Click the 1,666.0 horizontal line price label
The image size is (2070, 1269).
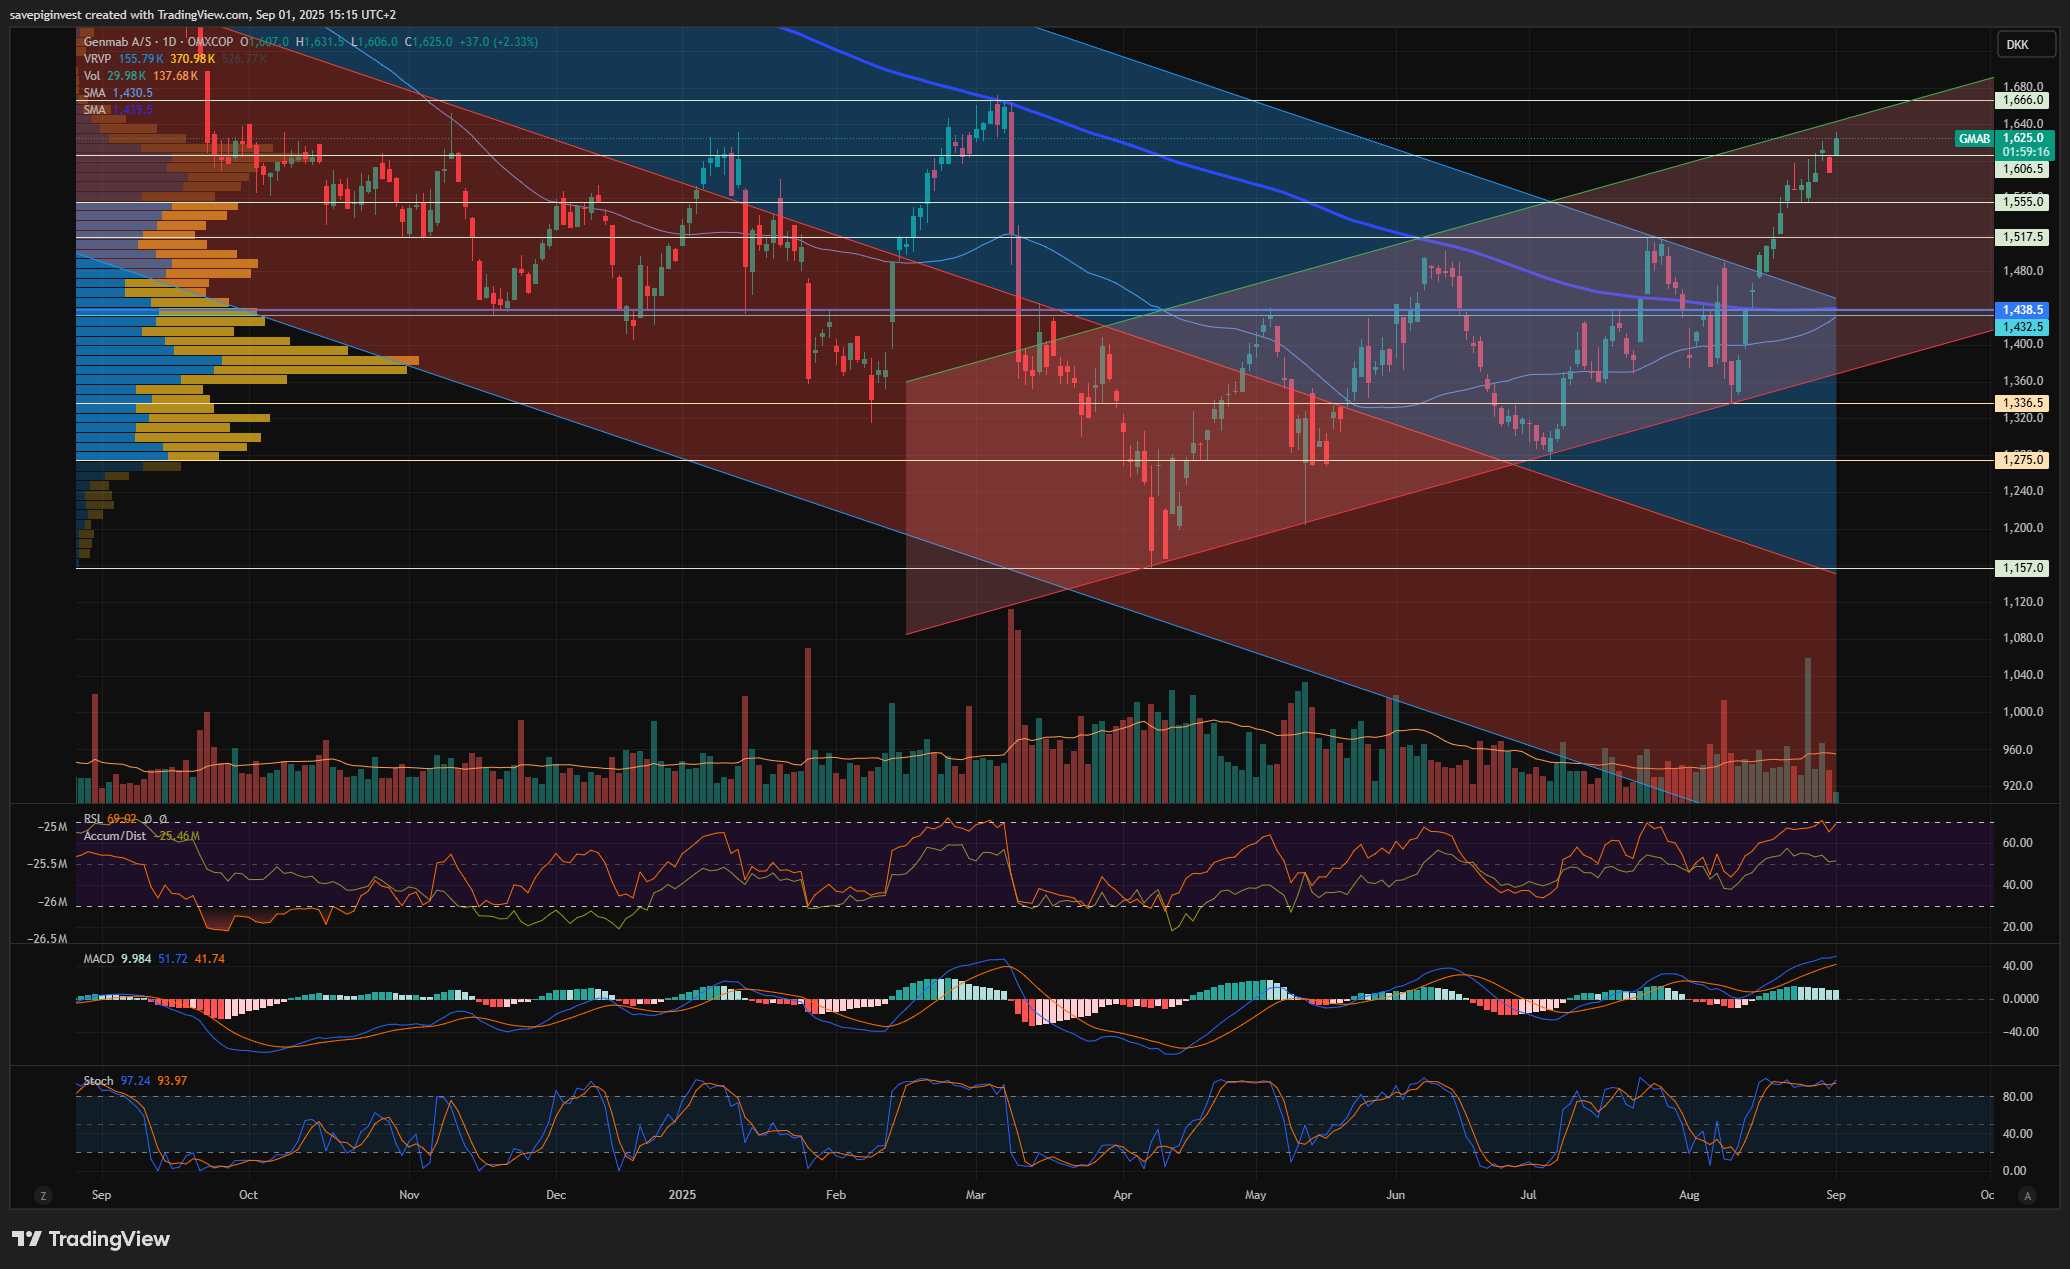[2021, 100]
